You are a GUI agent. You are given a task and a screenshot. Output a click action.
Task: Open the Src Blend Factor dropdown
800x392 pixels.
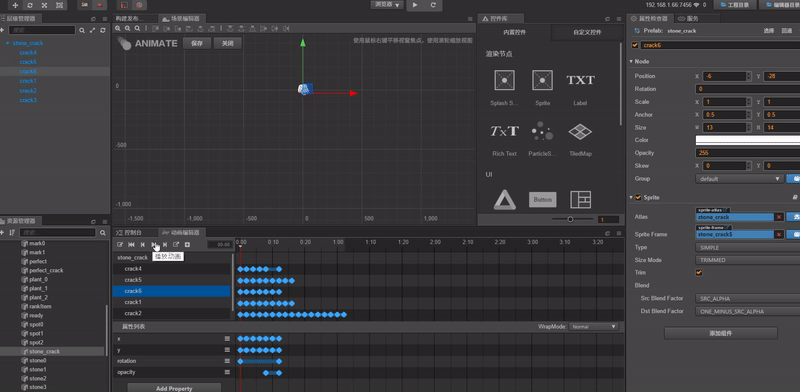[747, 298]
